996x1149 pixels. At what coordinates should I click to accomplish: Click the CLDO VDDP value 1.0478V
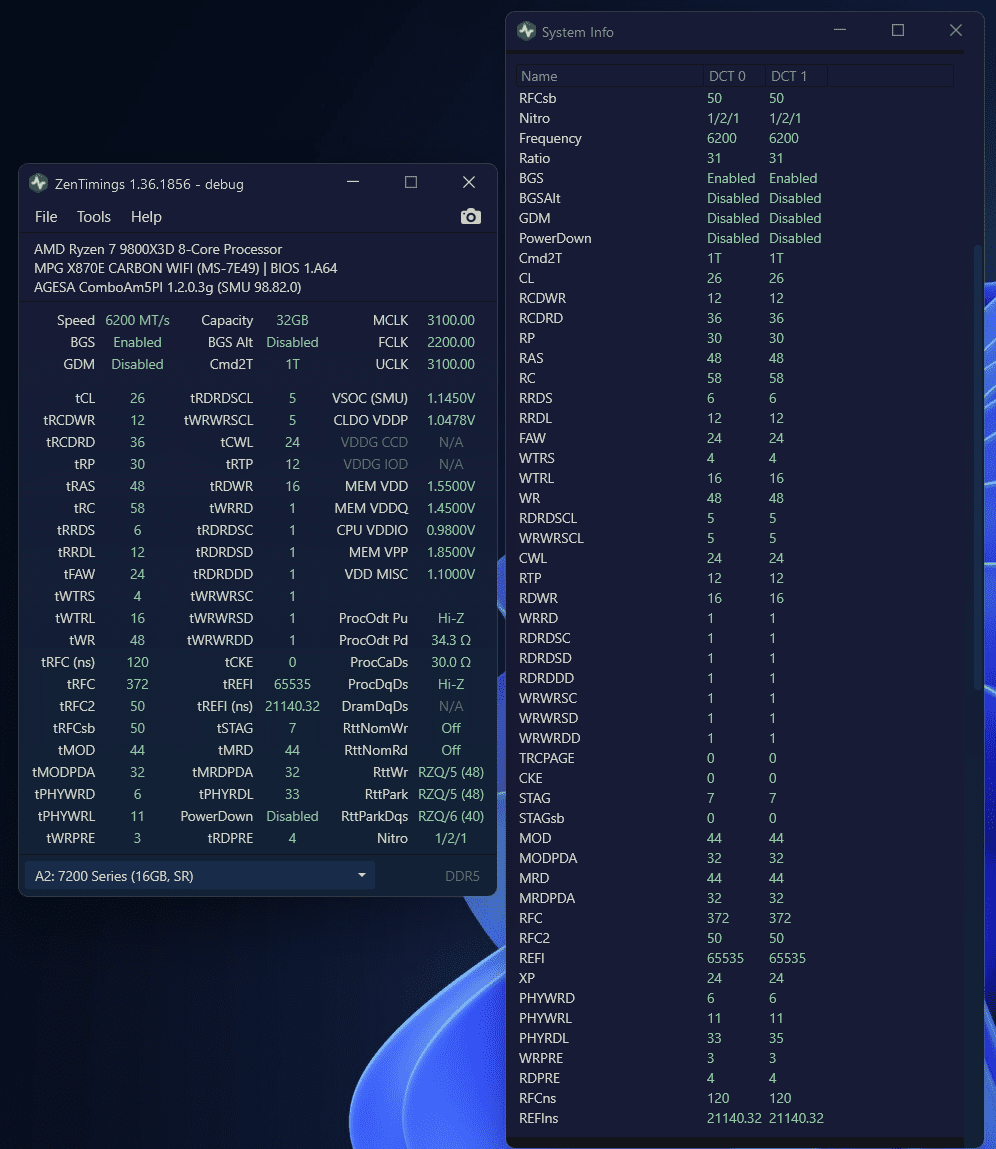coord(451,420)
